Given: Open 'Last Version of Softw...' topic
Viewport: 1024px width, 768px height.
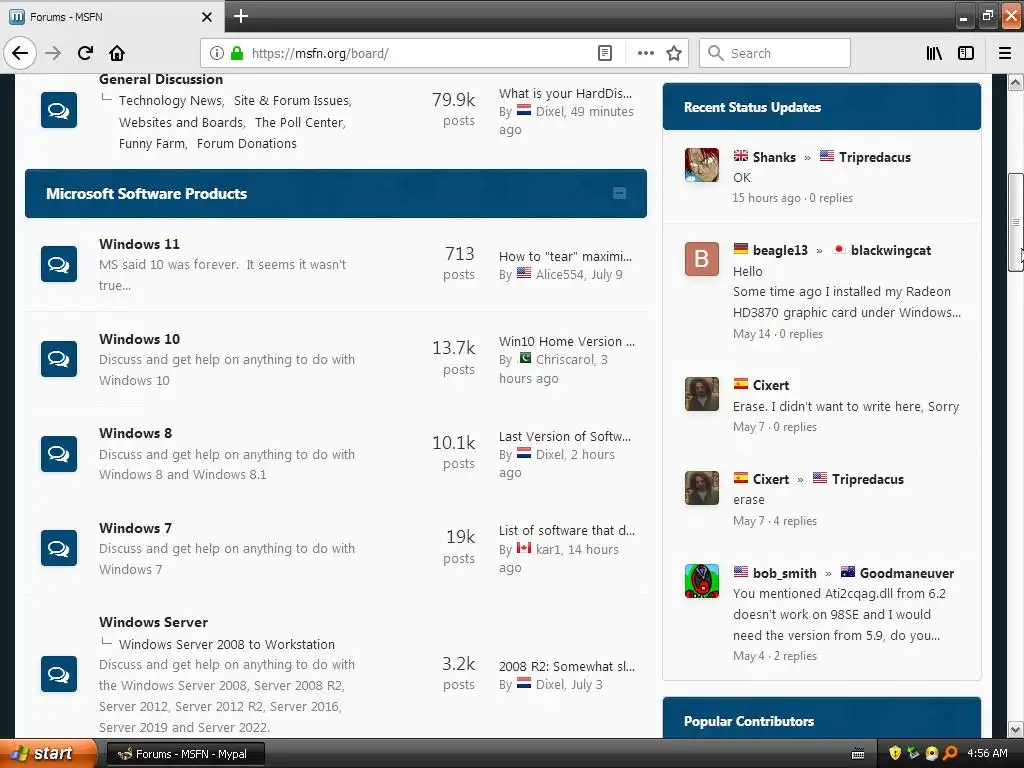Looking at the screenshot, I should click(x=564, y=436).
